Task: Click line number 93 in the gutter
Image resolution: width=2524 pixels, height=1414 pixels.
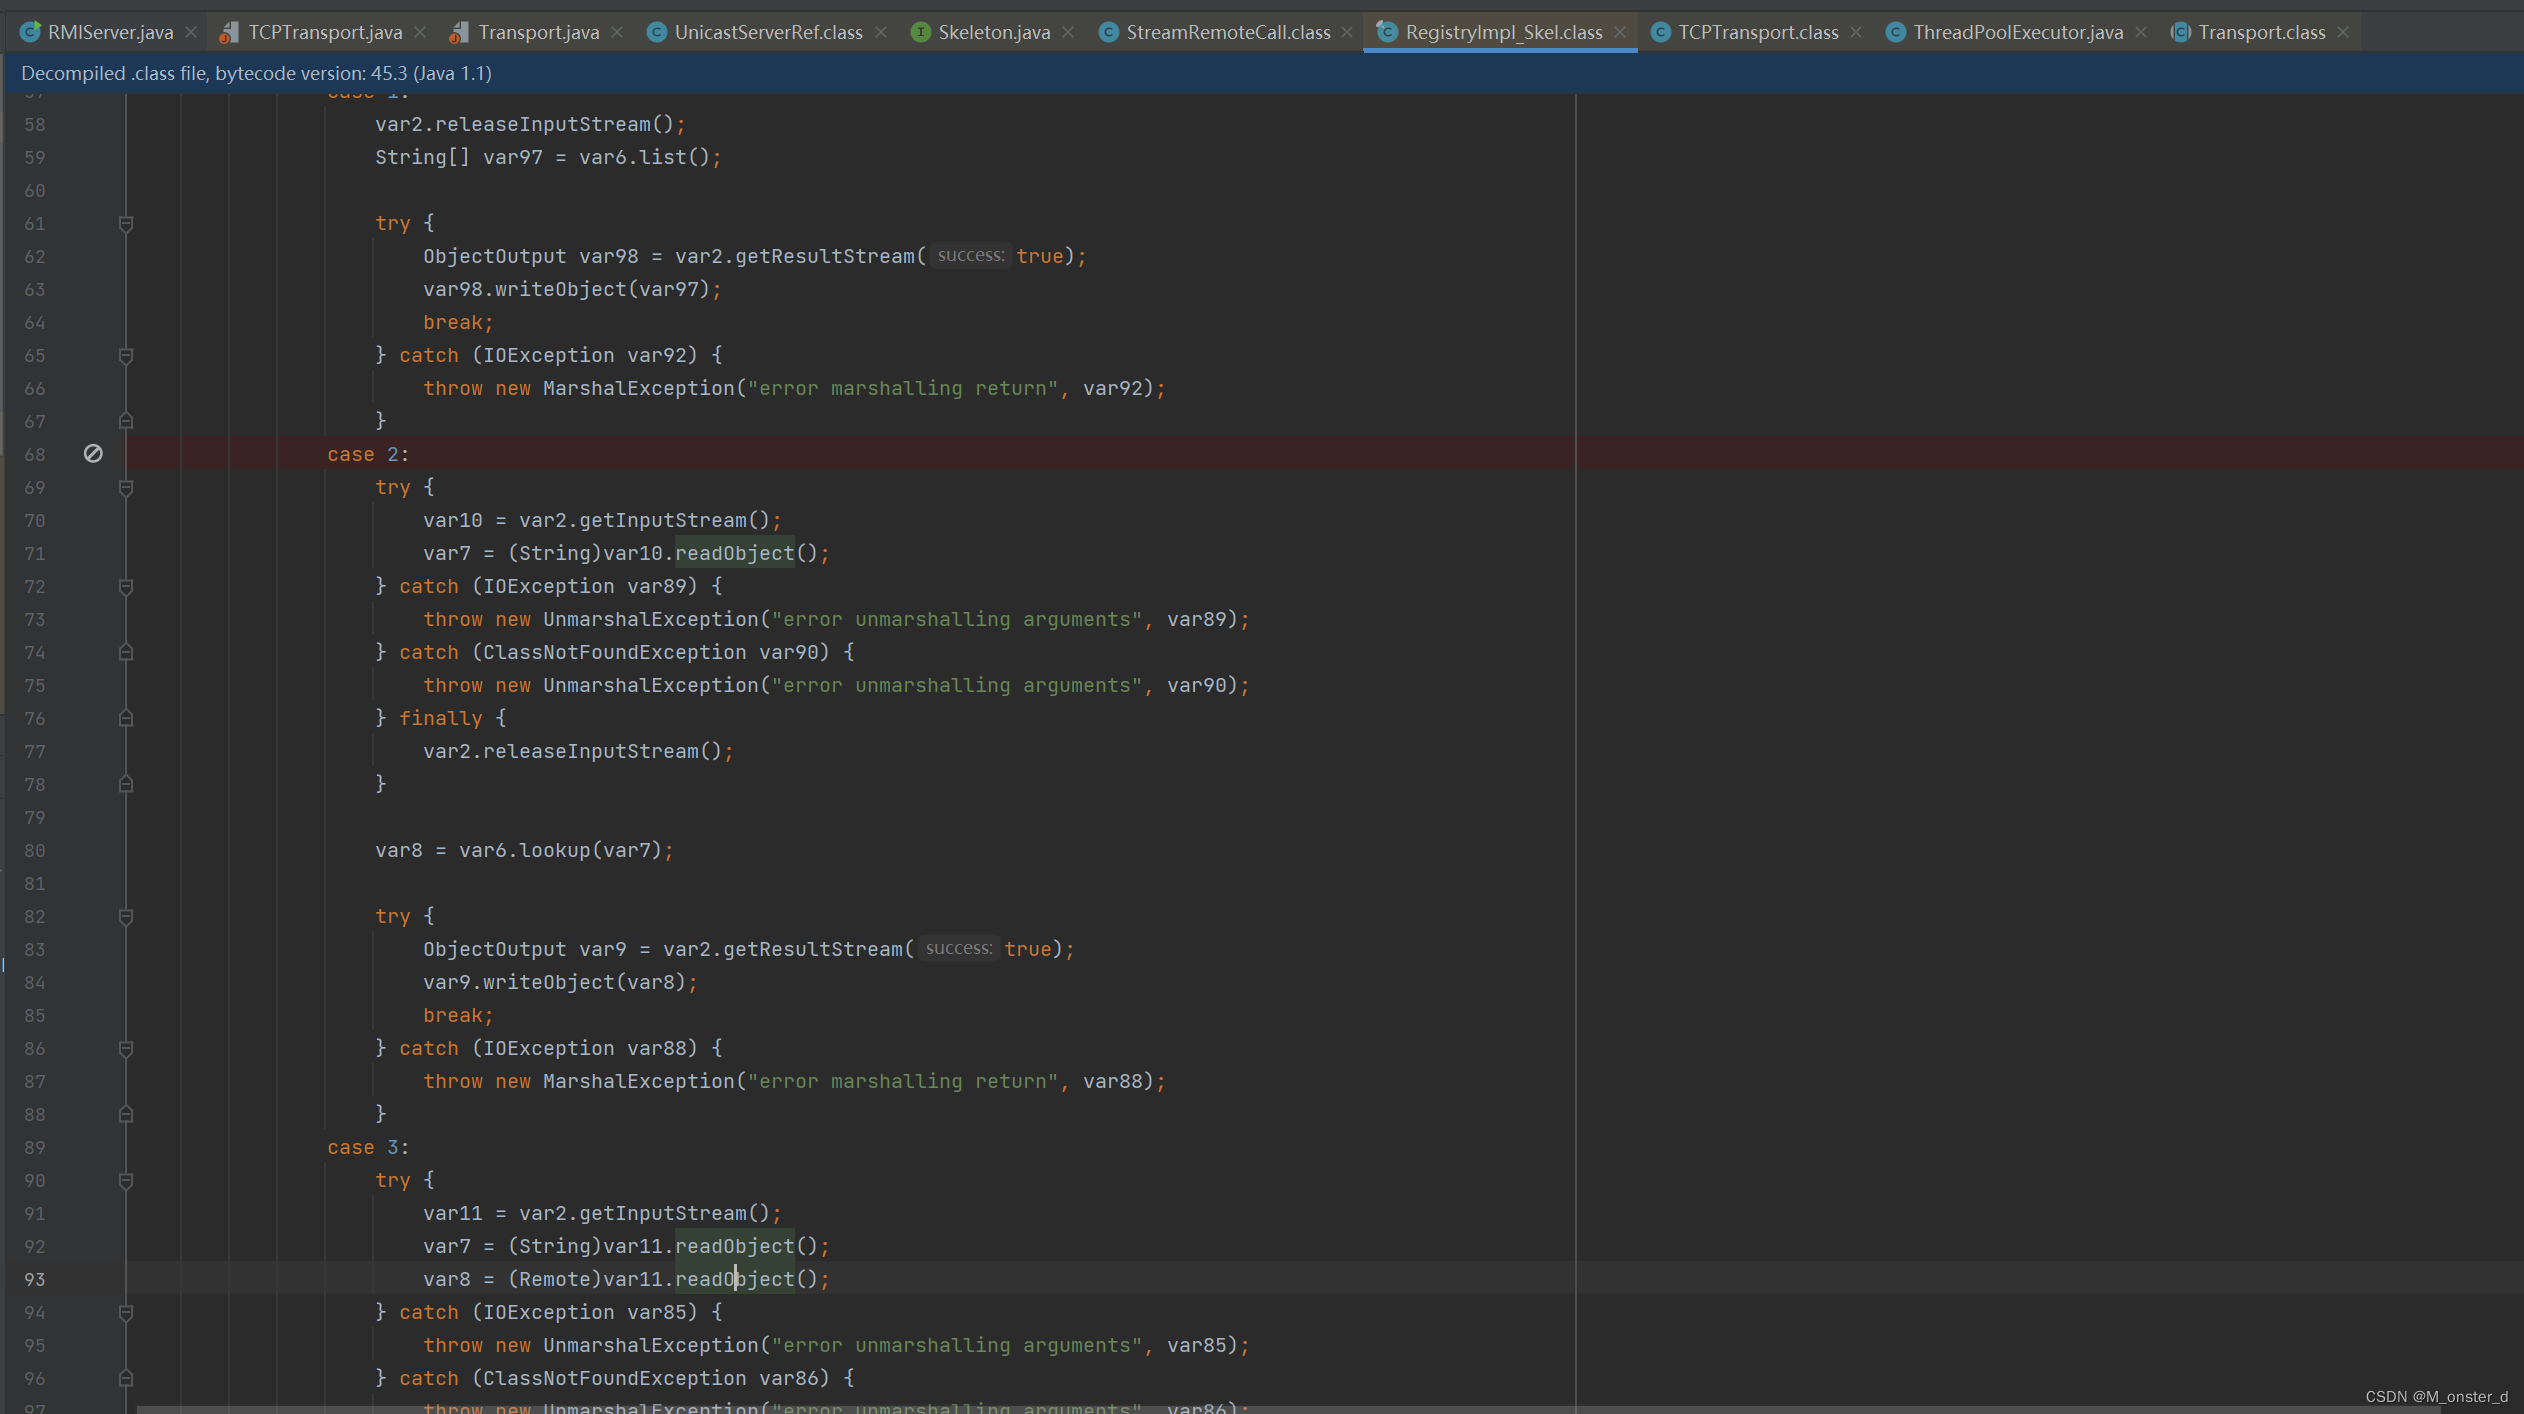Action: pos(35,1279)
